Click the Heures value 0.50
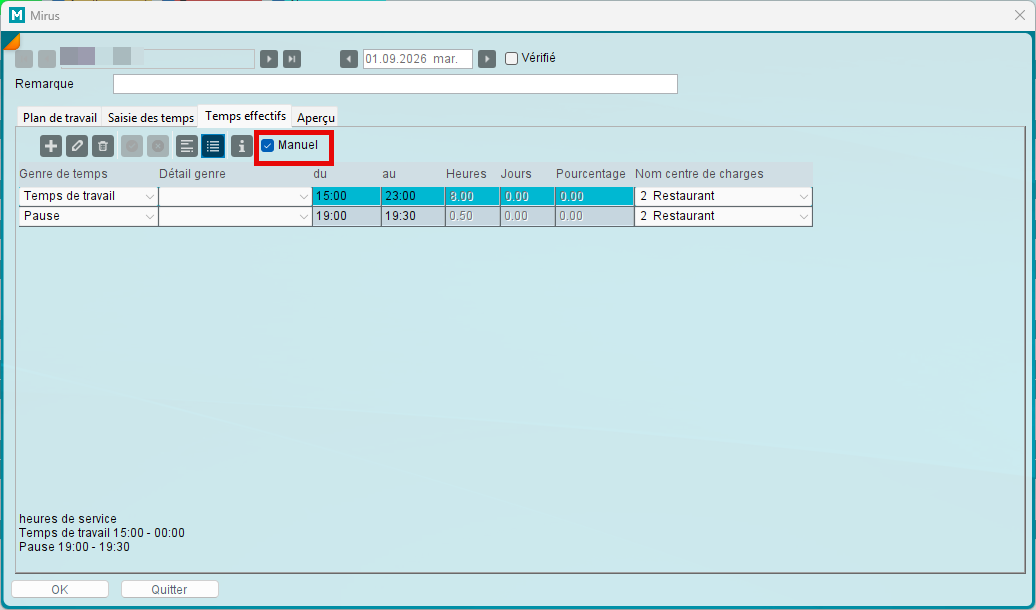This screenshot has height=610, width=1036. point(472,216)
